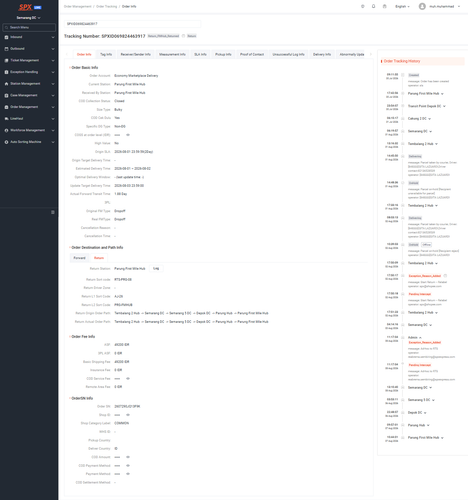Click the Ticket Management icon

tap(6, 61)
